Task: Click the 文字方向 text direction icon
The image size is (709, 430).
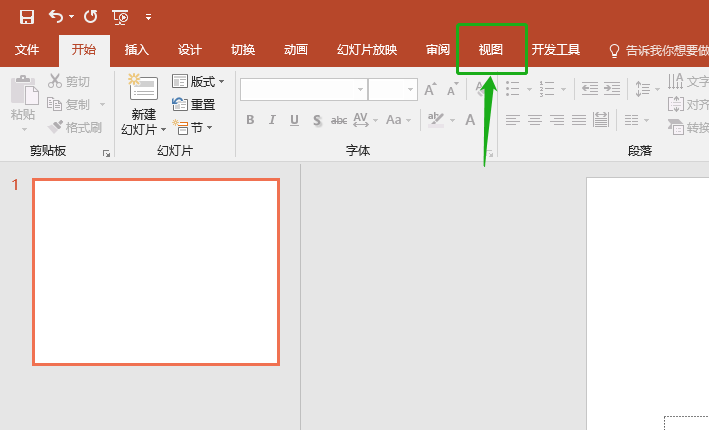Action: pos(676,81)
